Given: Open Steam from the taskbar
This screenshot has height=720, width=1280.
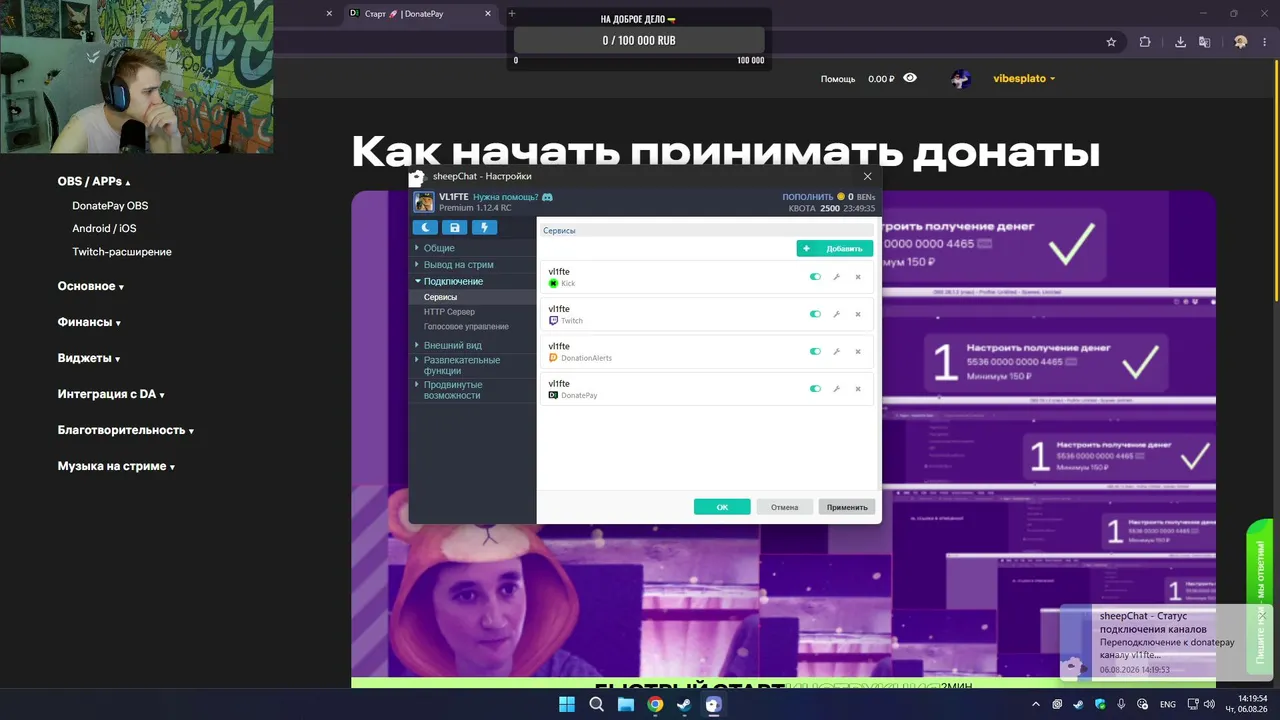Looking at the screenshot, I should (x=684, y=704).
